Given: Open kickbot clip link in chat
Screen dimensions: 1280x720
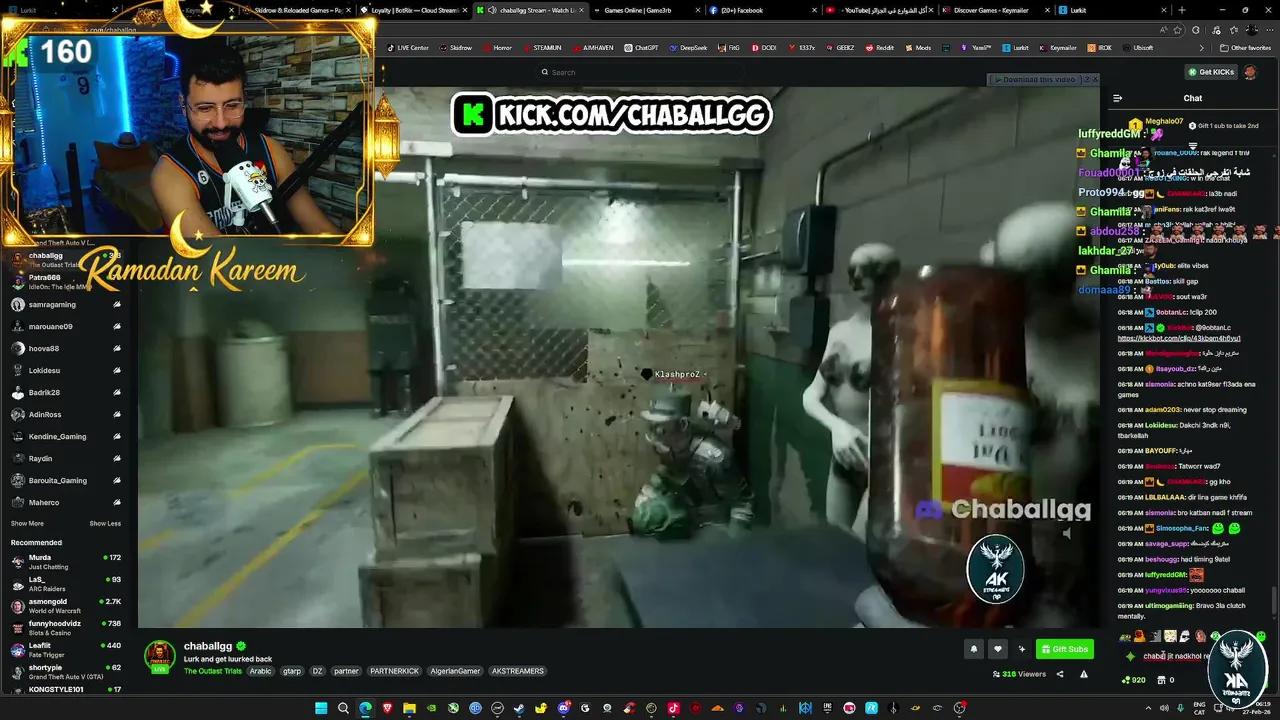Looking at the screenshot, I should pos(1179,338).
